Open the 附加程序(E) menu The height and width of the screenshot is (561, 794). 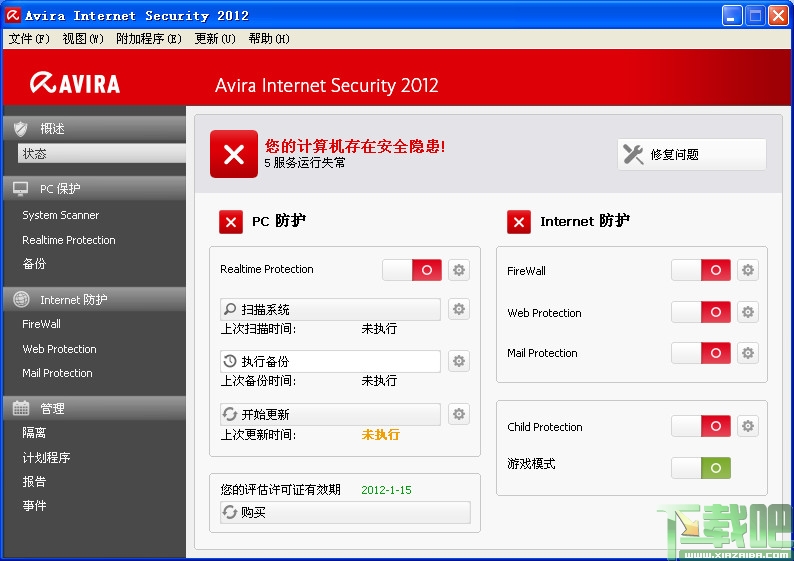(x=148, y=38)
